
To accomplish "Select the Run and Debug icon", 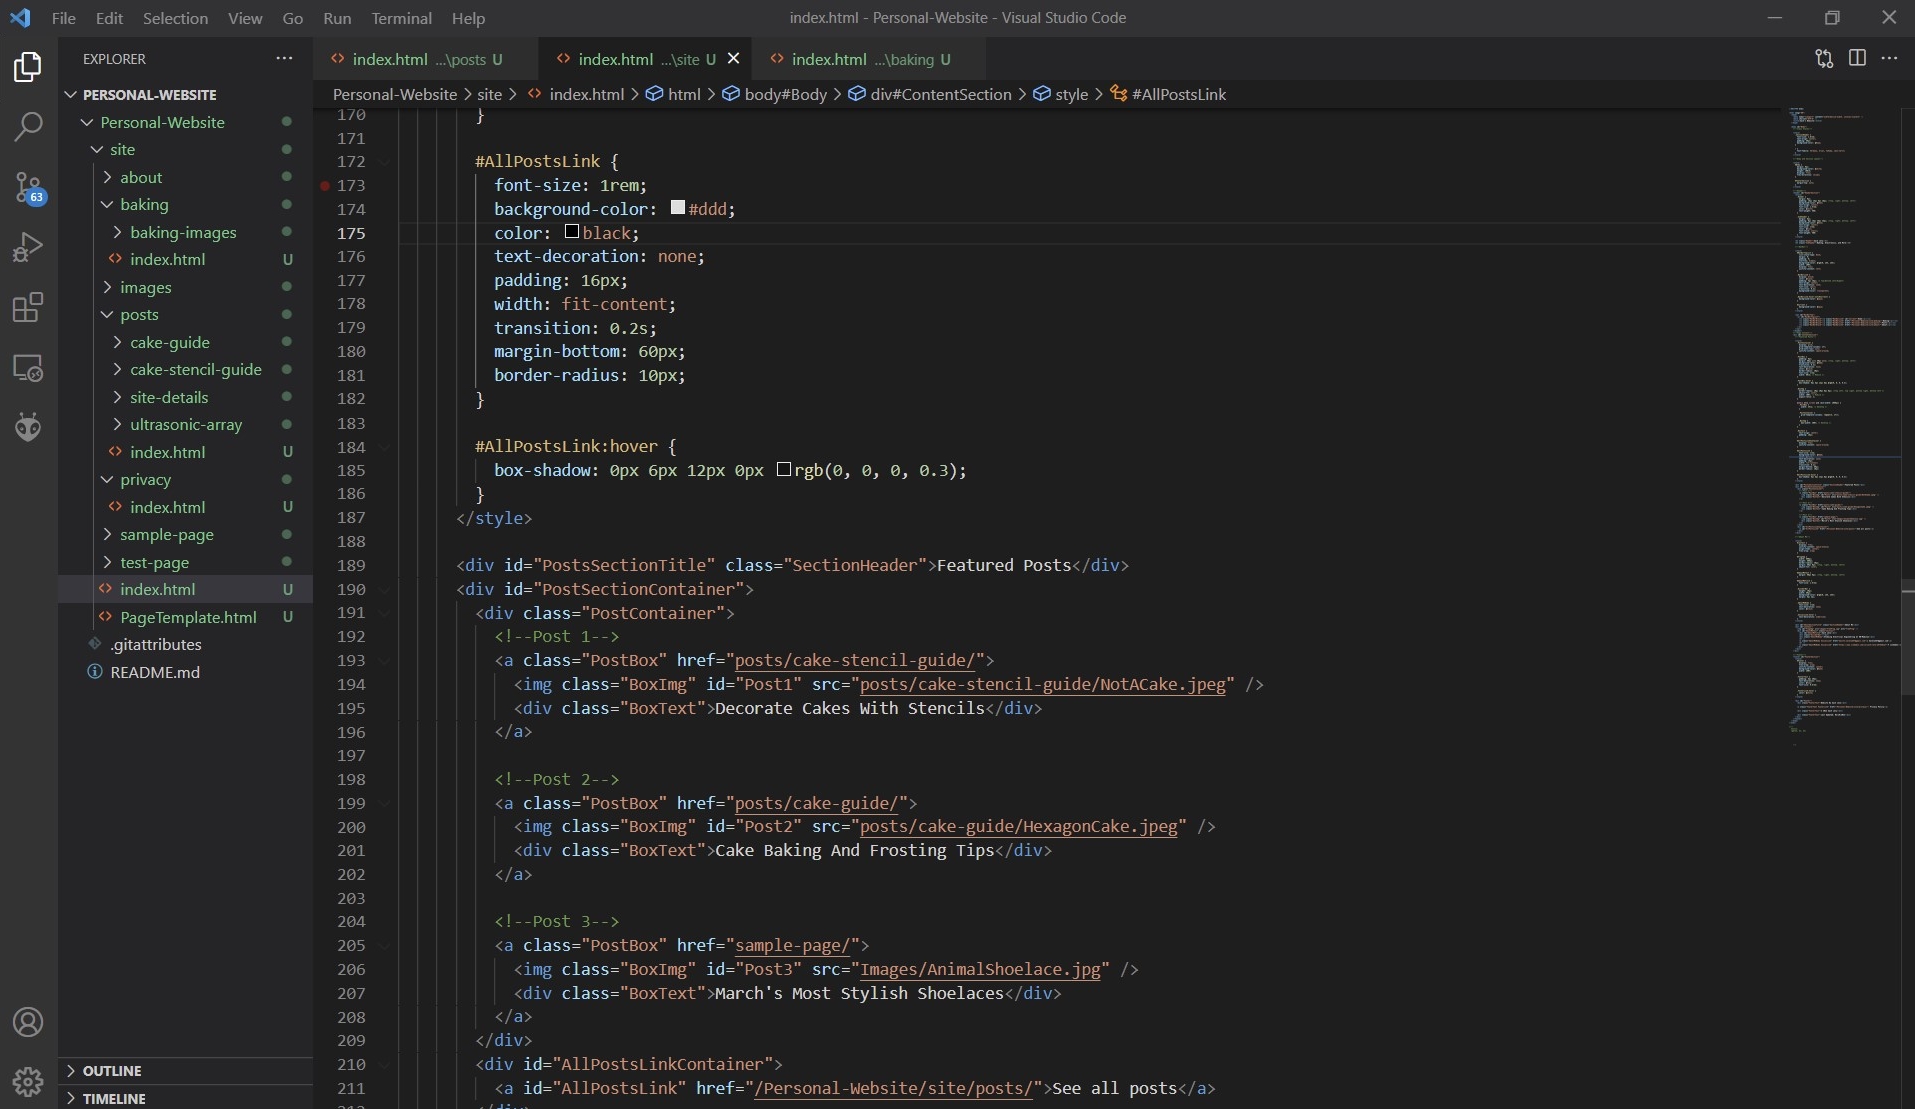I will [29, 247].
